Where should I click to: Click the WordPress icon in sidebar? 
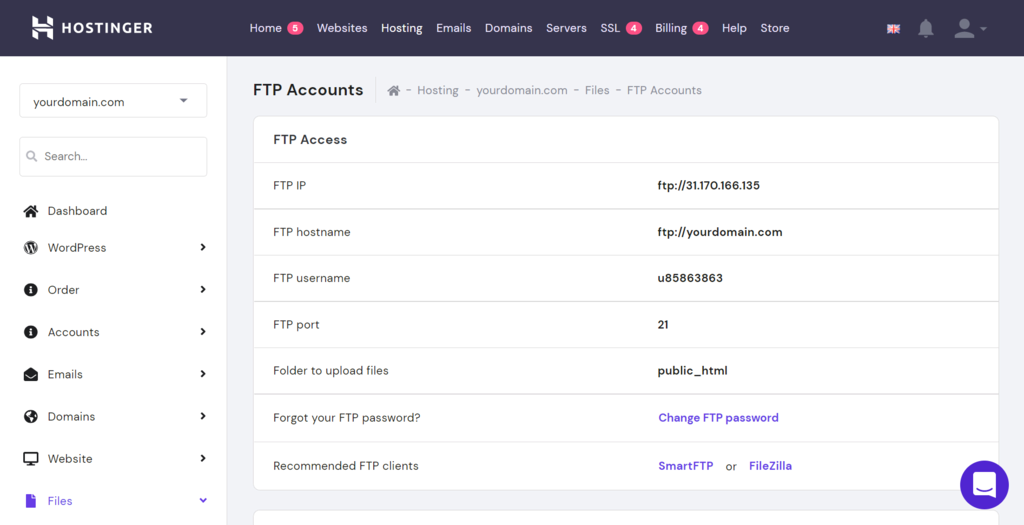[31, 248]
